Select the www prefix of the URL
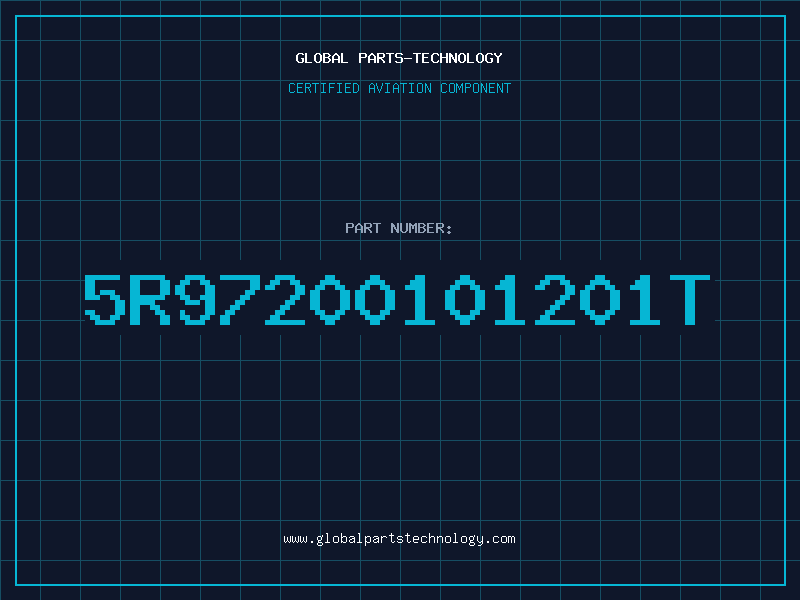 tap(296, 540)
